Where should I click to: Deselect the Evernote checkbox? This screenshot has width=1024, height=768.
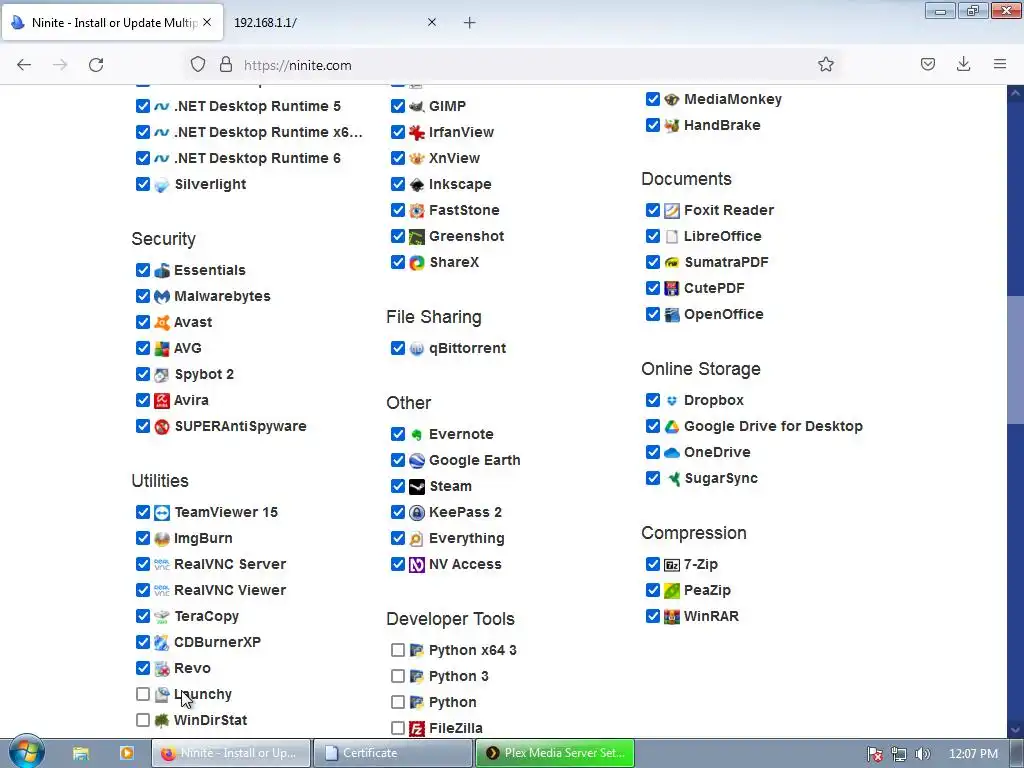click(398, 434)
